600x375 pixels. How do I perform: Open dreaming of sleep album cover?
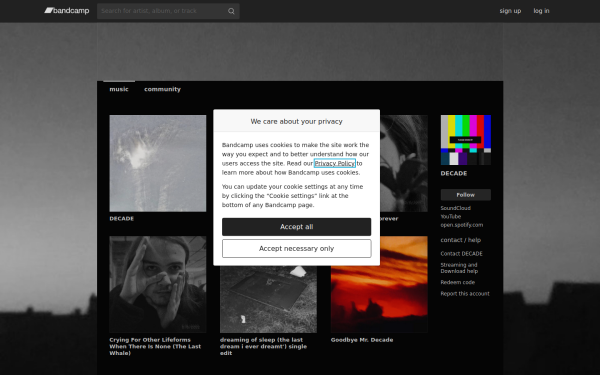click(268, 299)
